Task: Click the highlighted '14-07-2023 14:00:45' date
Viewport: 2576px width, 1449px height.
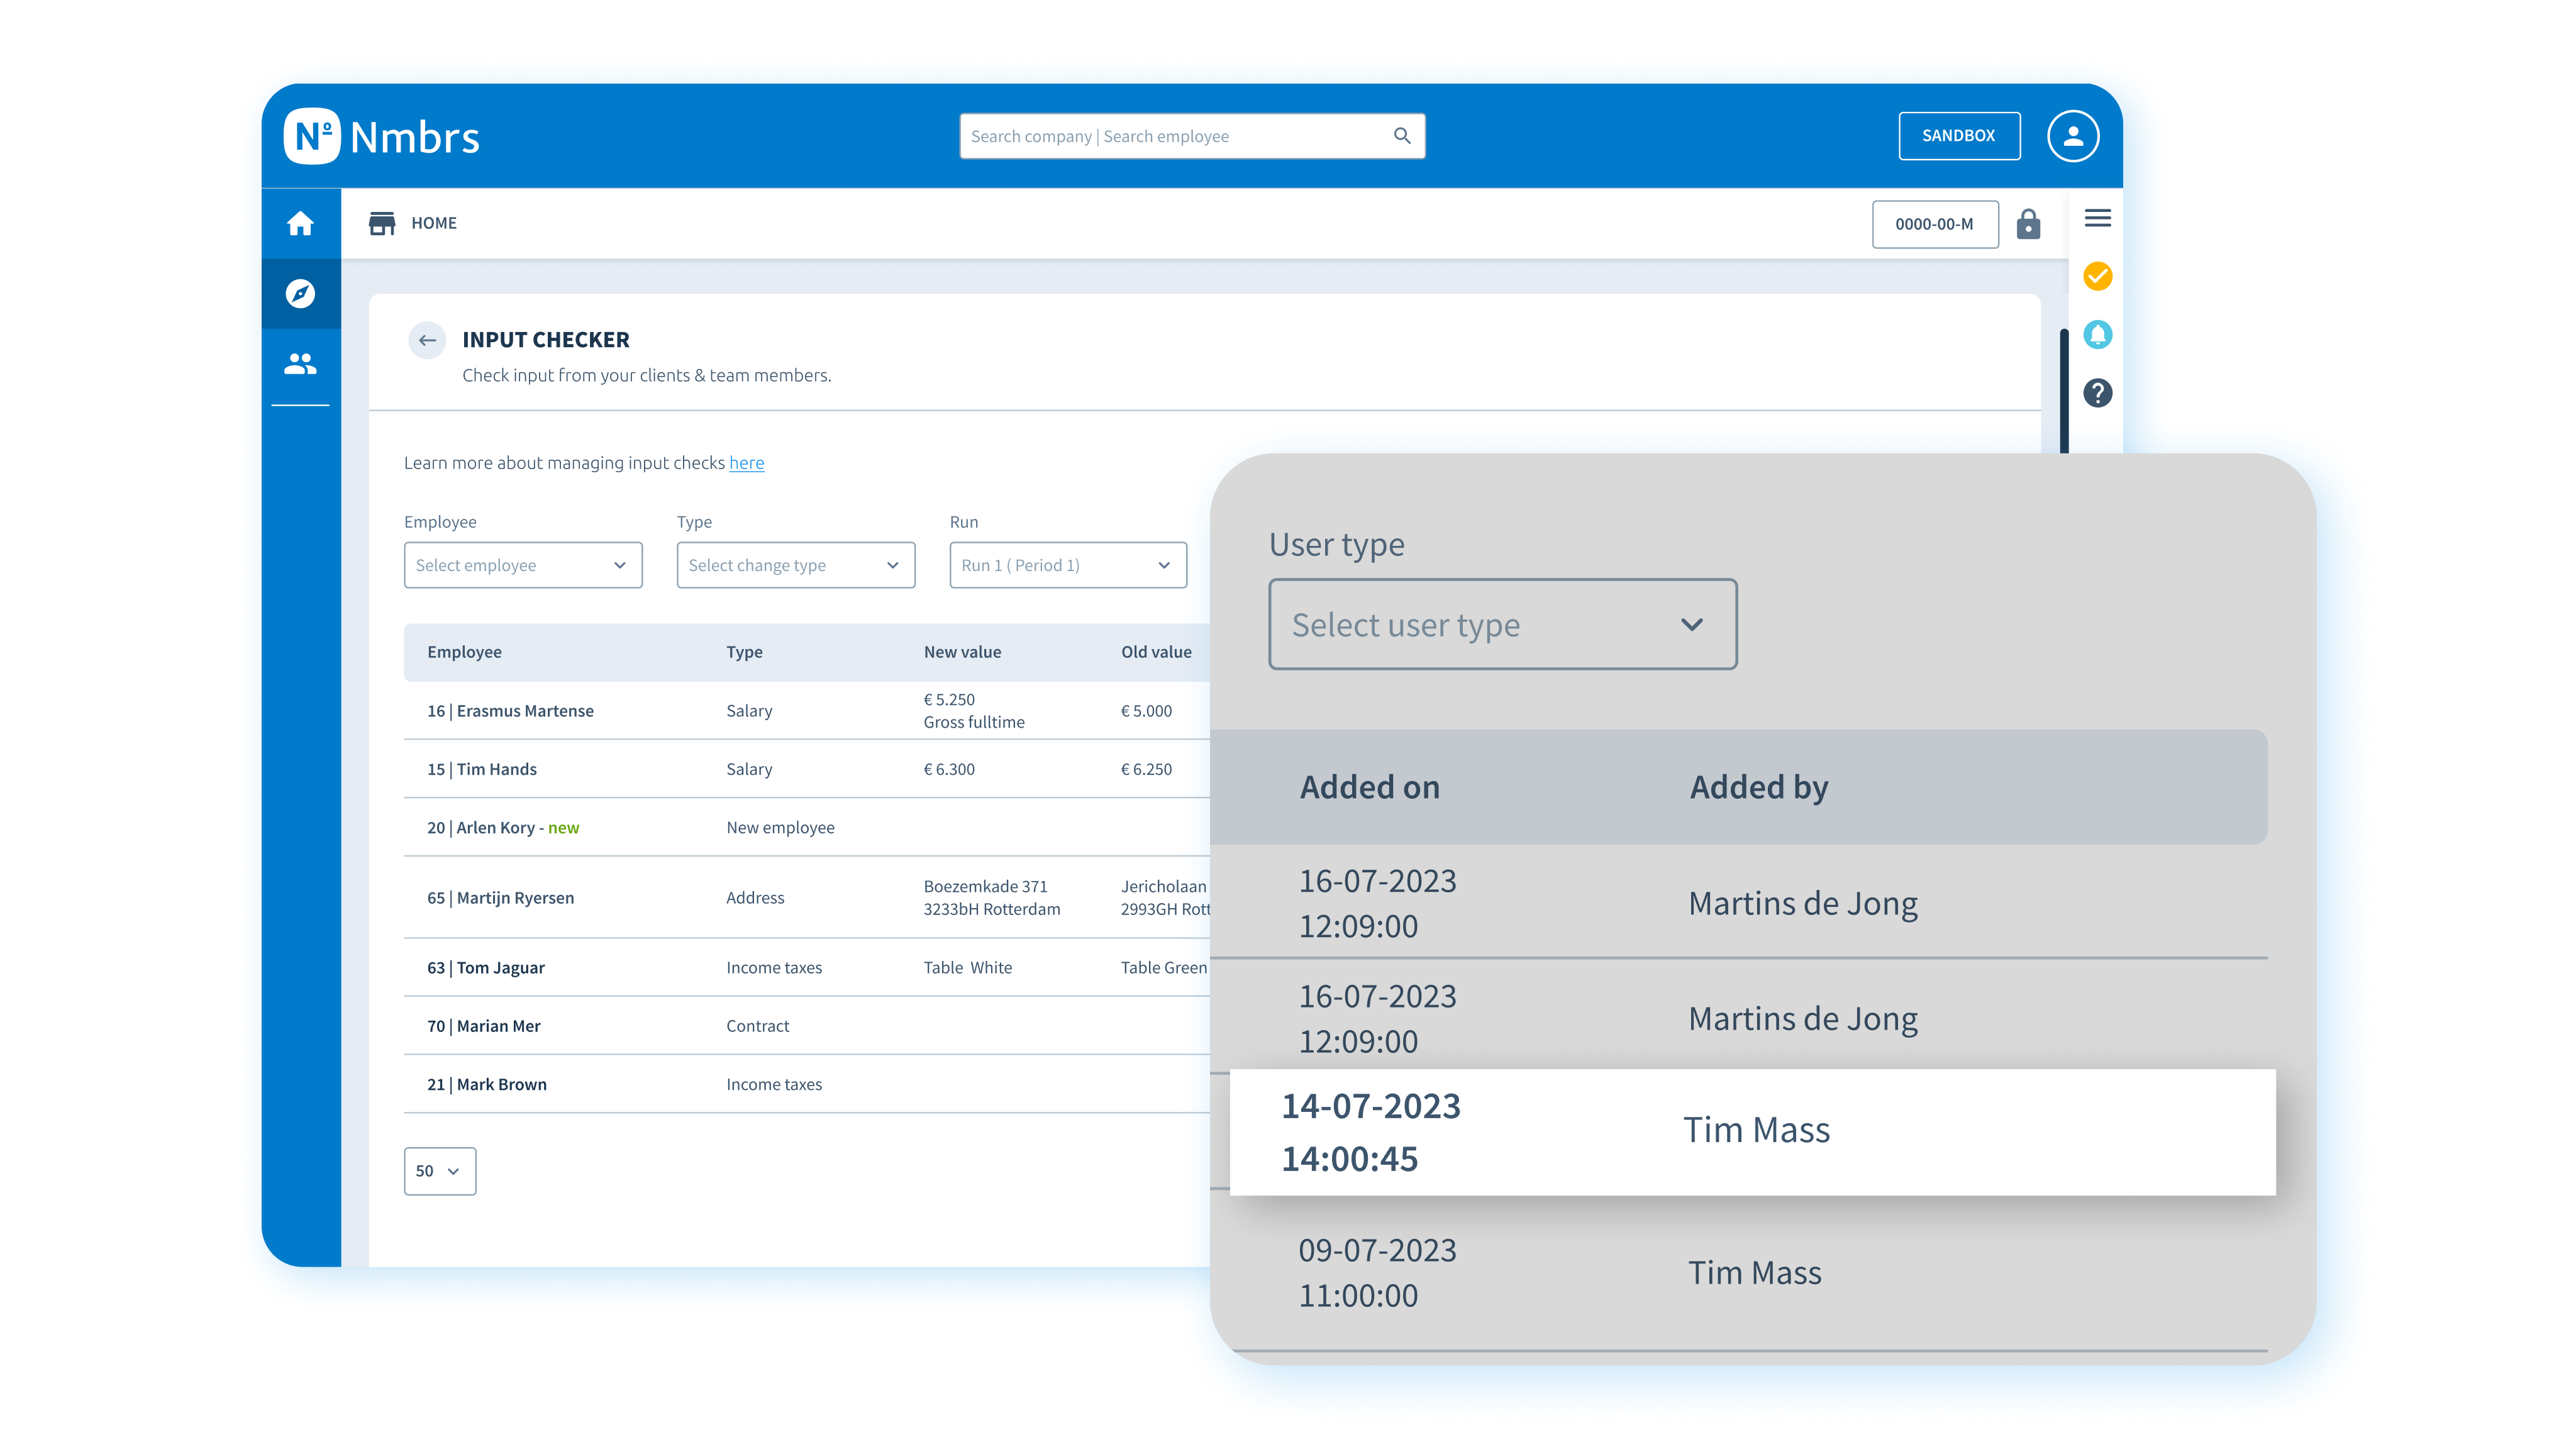Action: coord(1371,1132)
